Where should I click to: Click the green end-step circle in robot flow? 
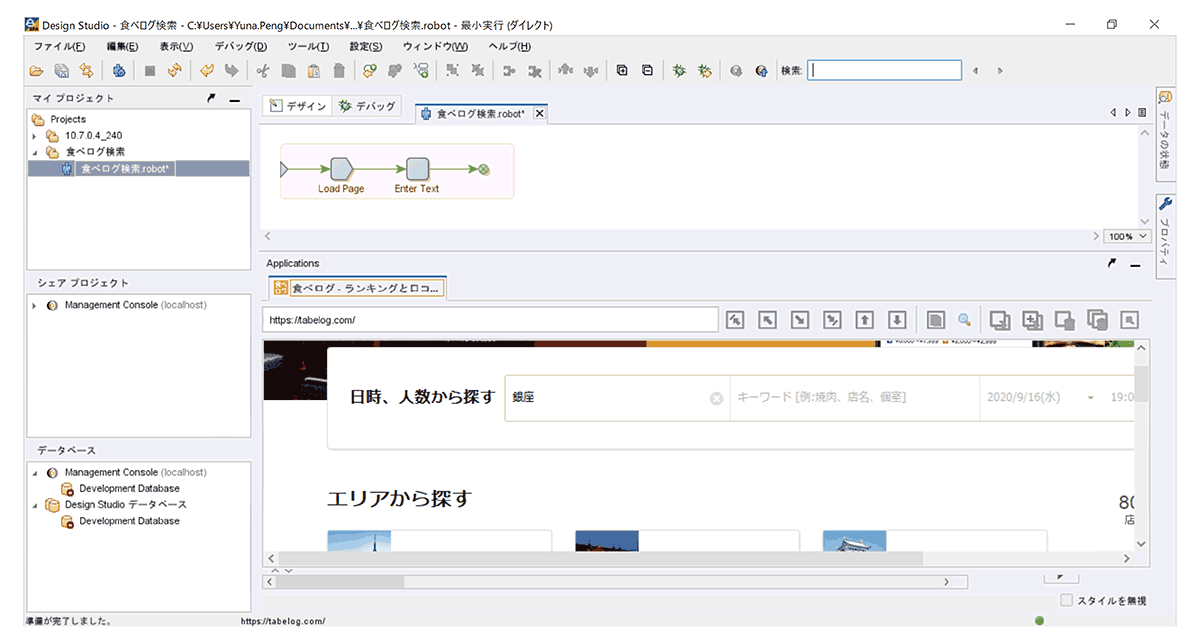(x=484, y=169)
